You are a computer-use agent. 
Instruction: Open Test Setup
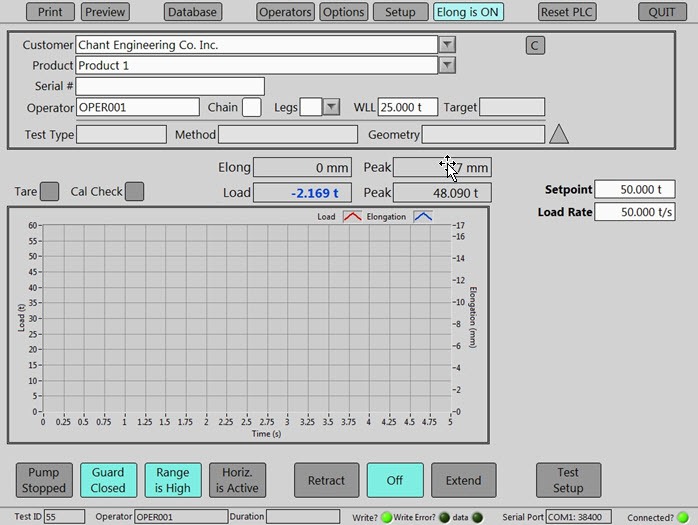click(x=568, y=480)
